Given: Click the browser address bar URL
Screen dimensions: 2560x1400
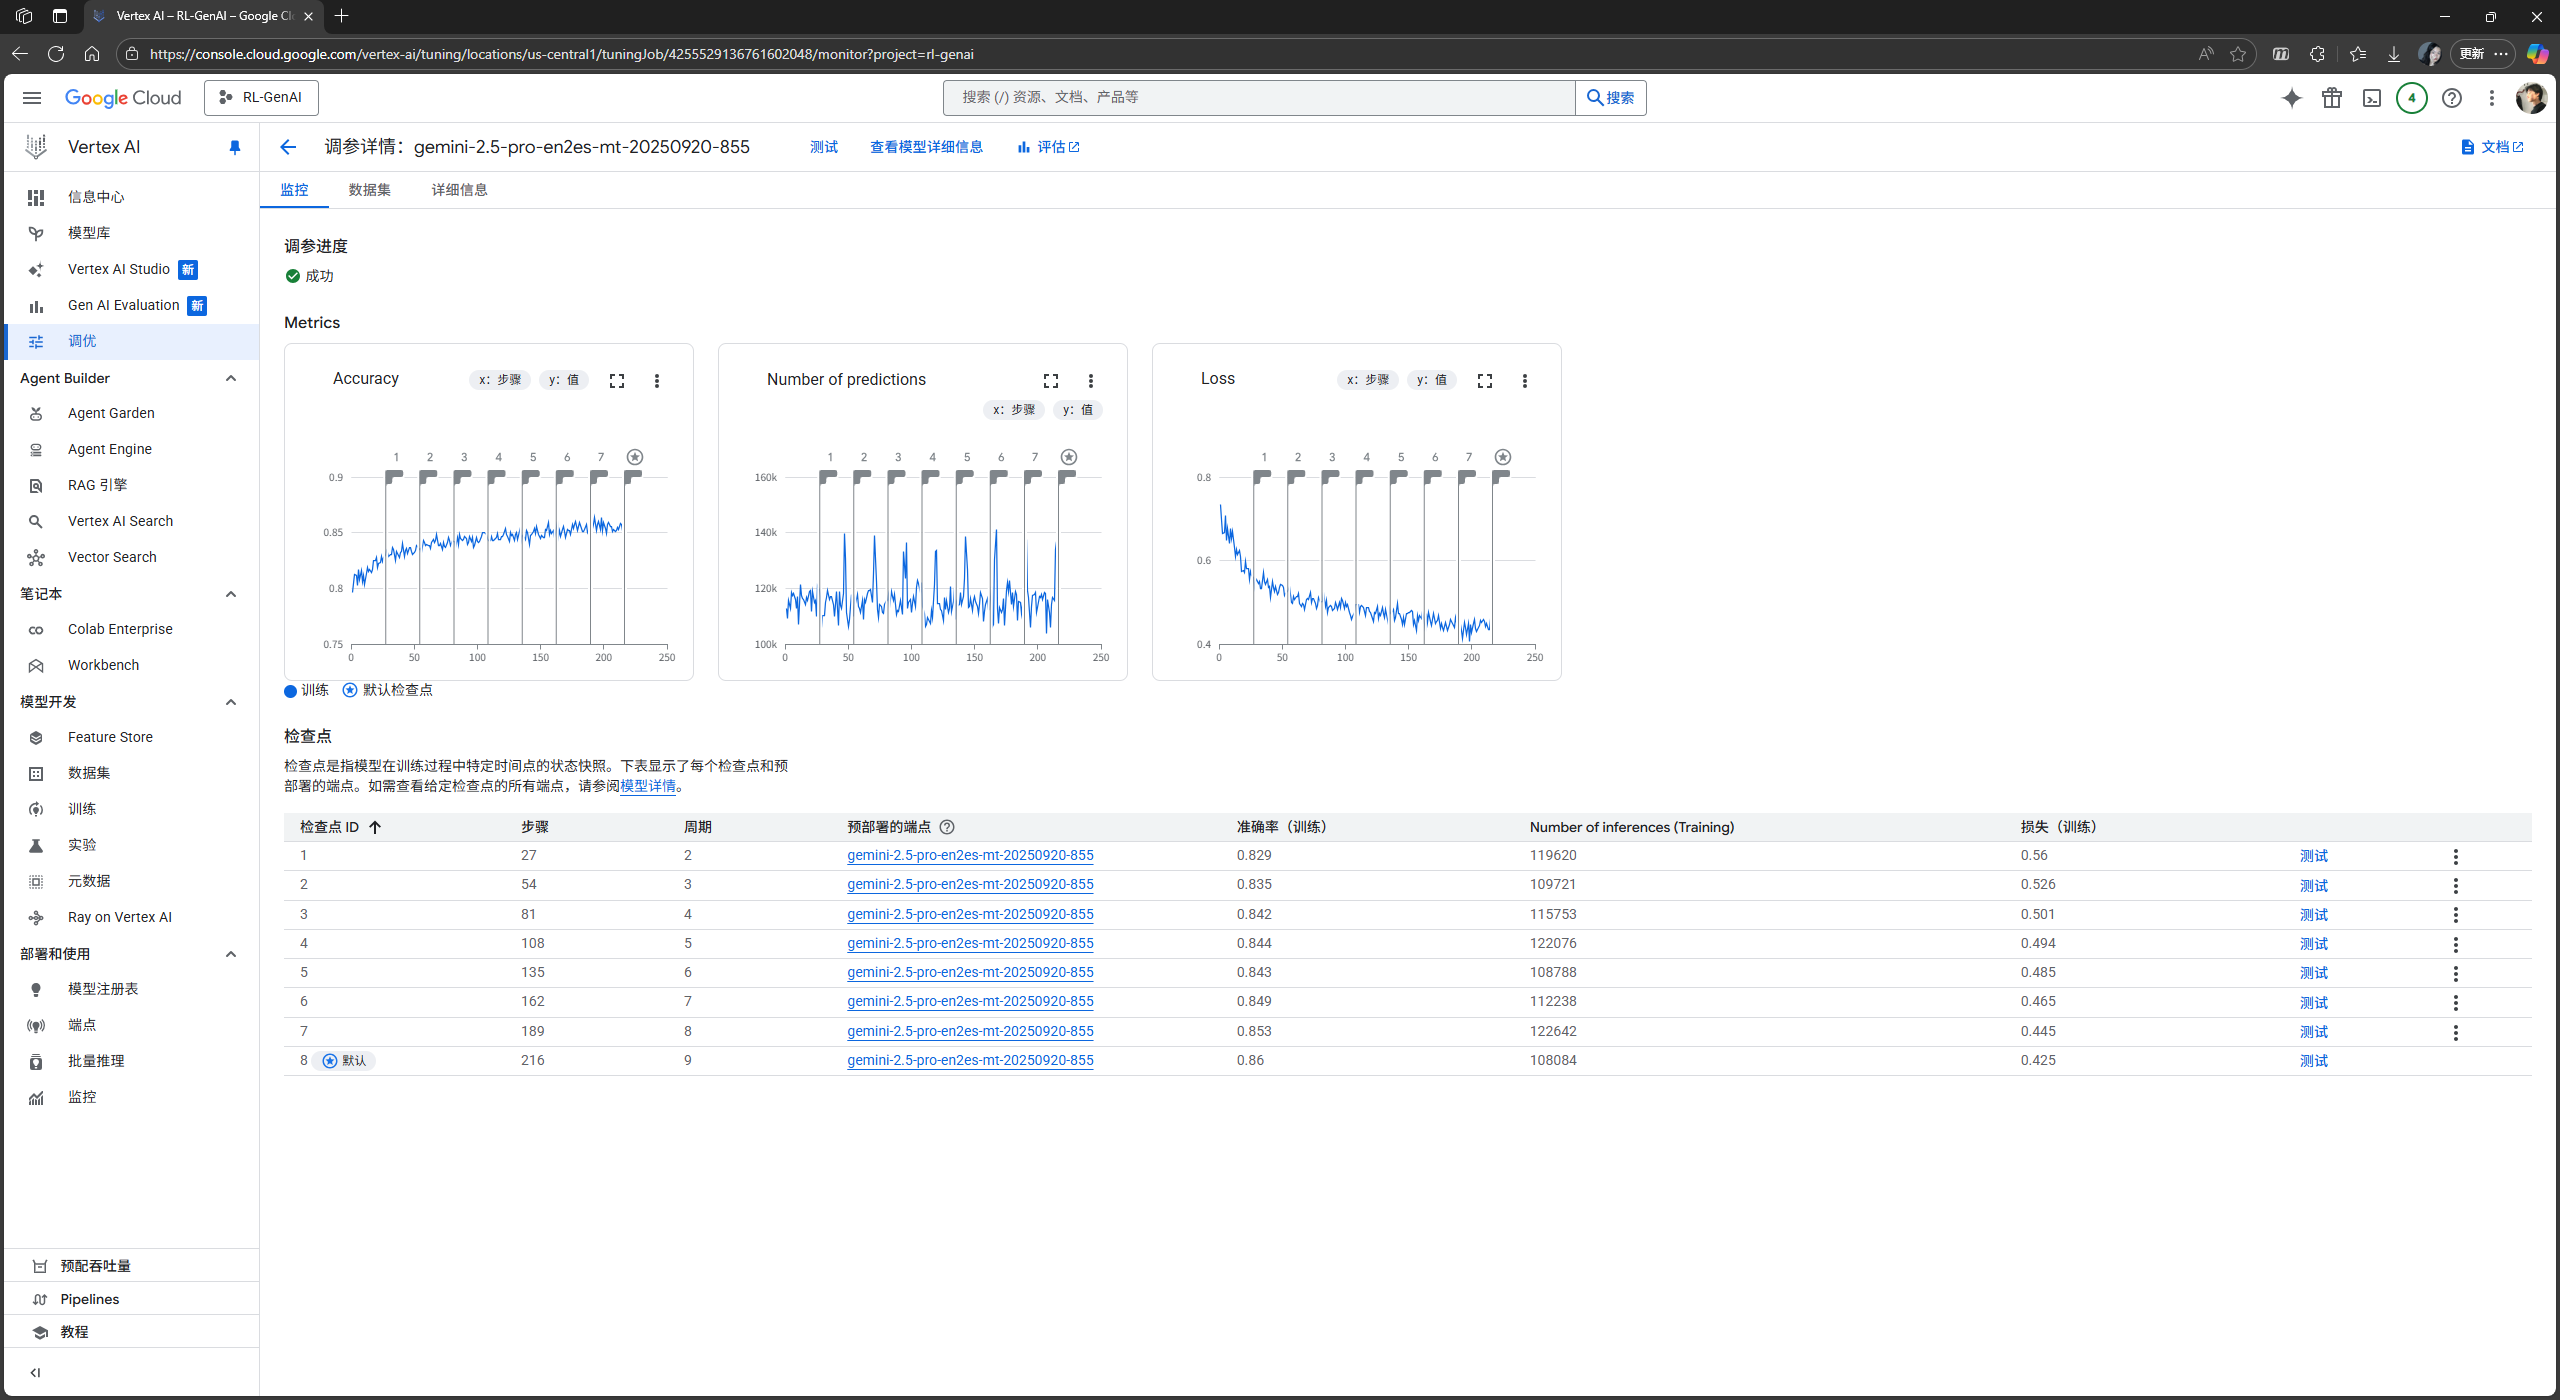Looking at the screenshot, I should 562,54.
